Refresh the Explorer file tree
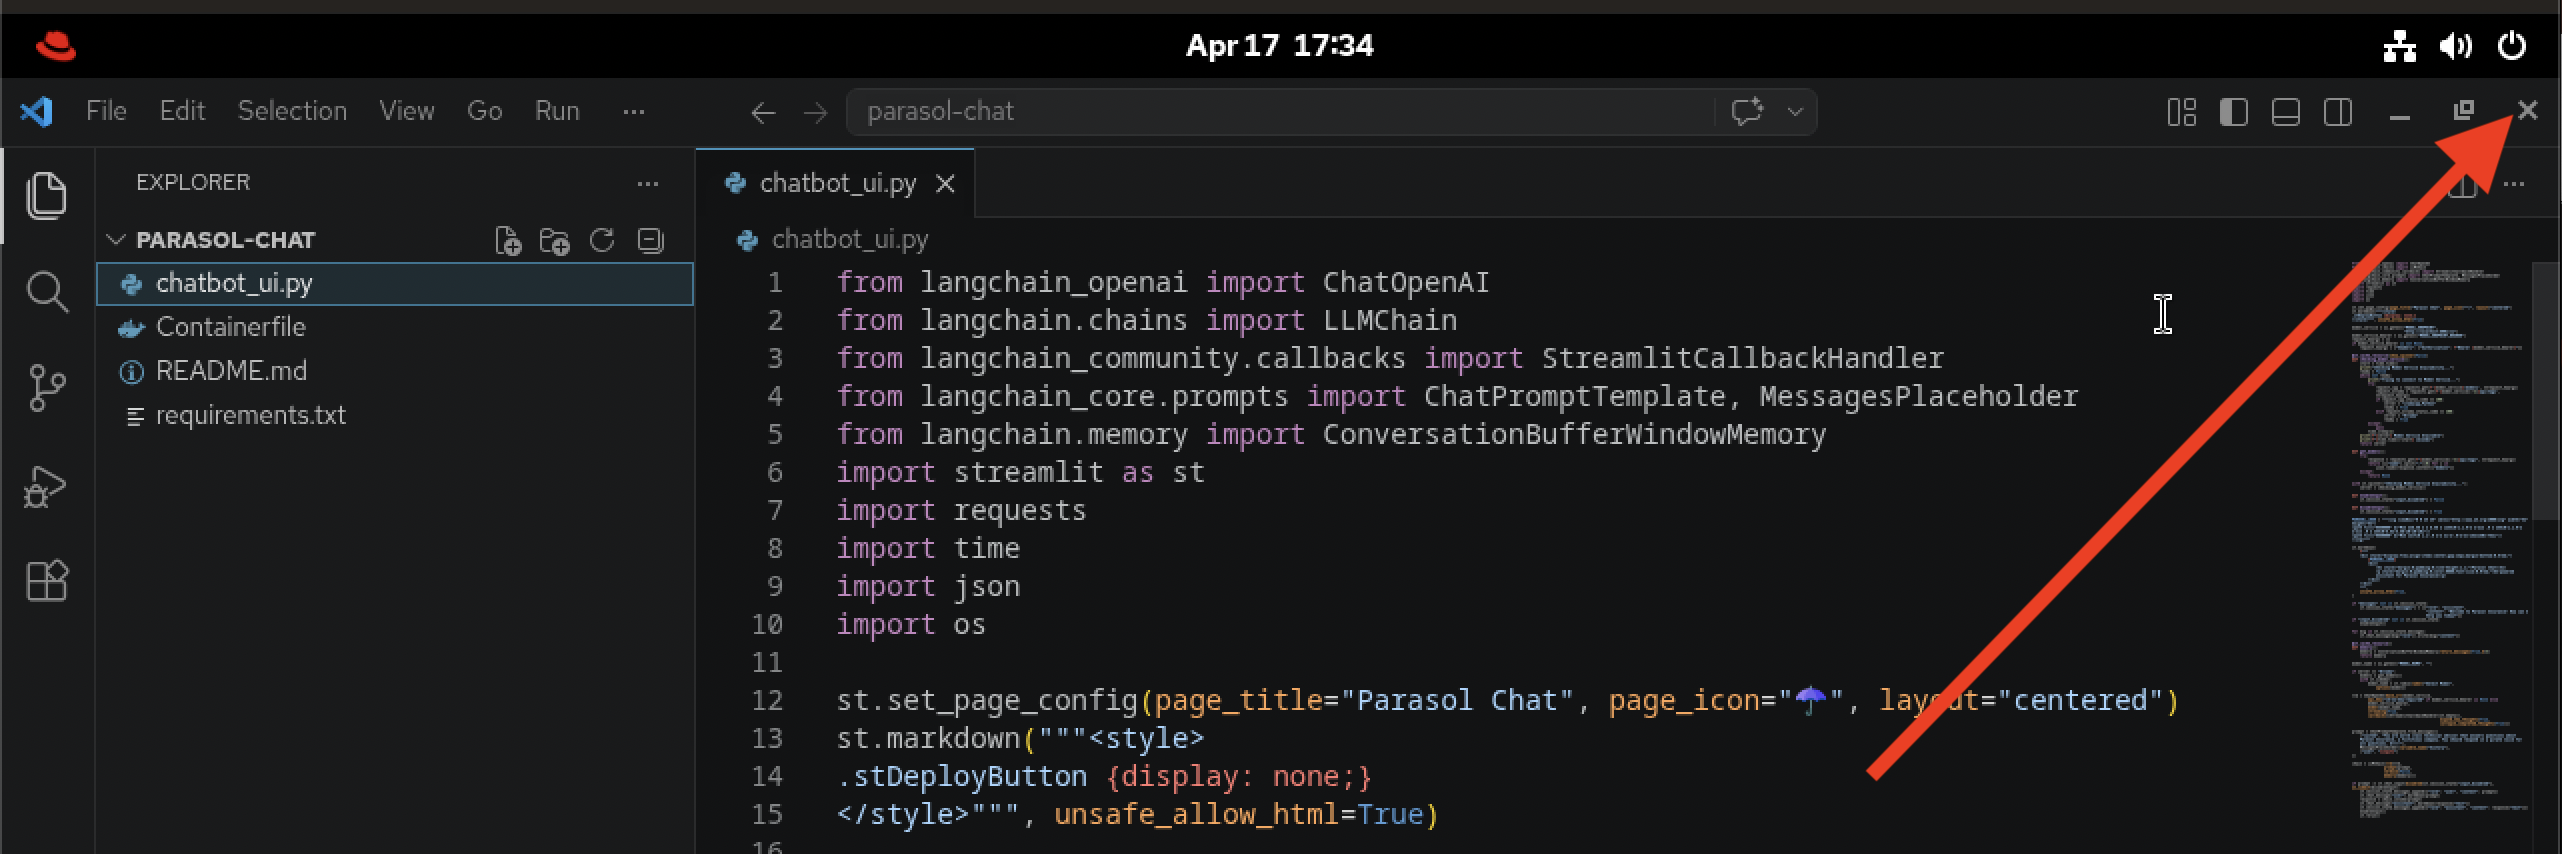The width and height of the screenshot is (2562, 854). [x=602, y=241]
